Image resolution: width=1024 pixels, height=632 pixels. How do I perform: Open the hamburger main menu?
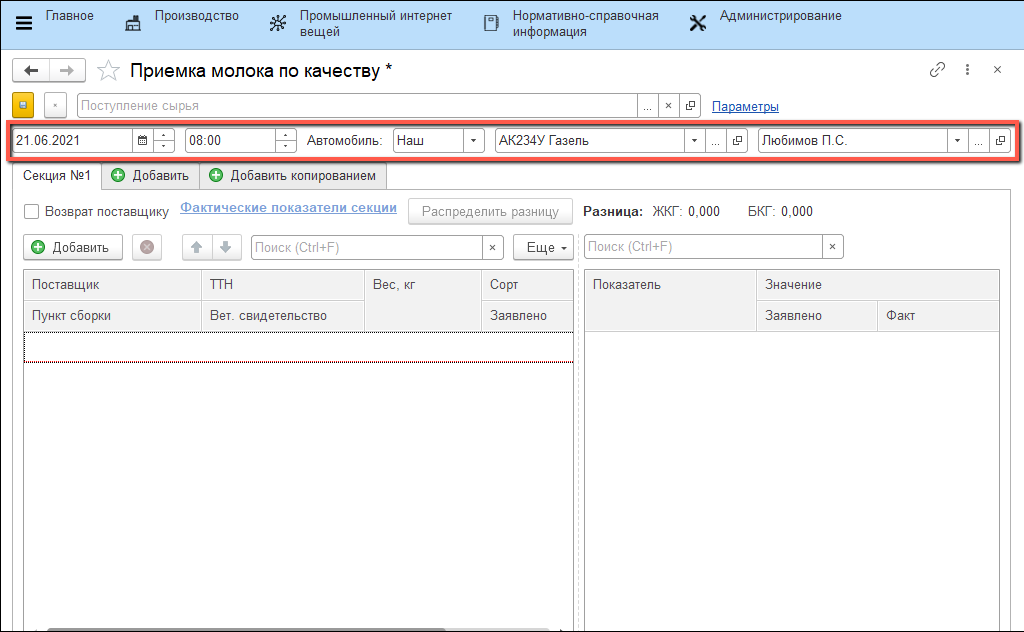click(24, 24)
